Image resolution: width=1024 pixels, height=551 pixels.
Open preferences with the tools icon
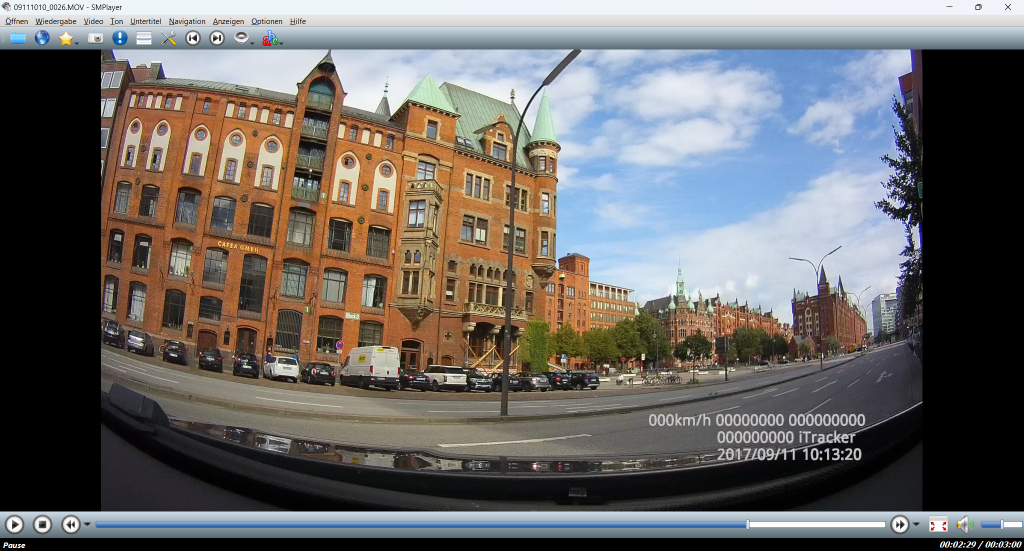click(x=169, y=38)
